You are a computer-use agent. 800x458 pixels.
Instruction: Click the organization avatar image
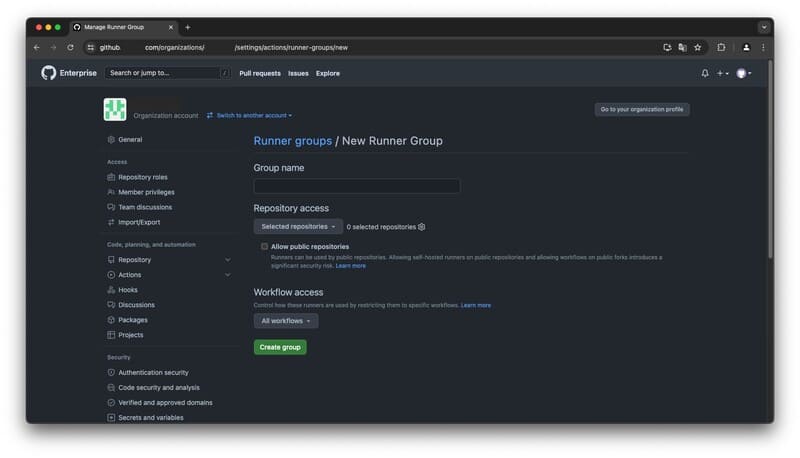[115, 110]
